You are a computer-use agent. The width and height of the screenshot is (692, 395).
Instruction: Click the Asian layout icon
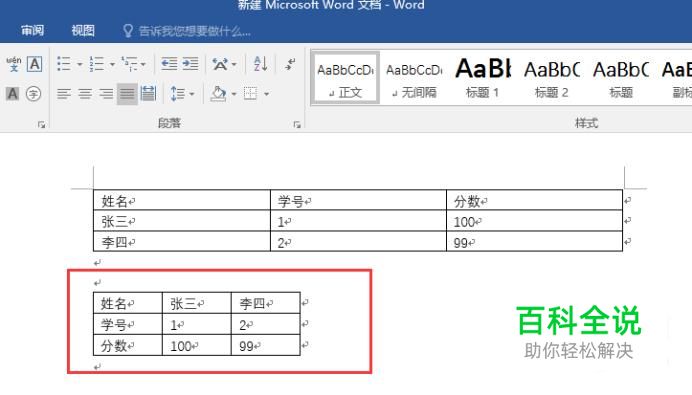220,64
